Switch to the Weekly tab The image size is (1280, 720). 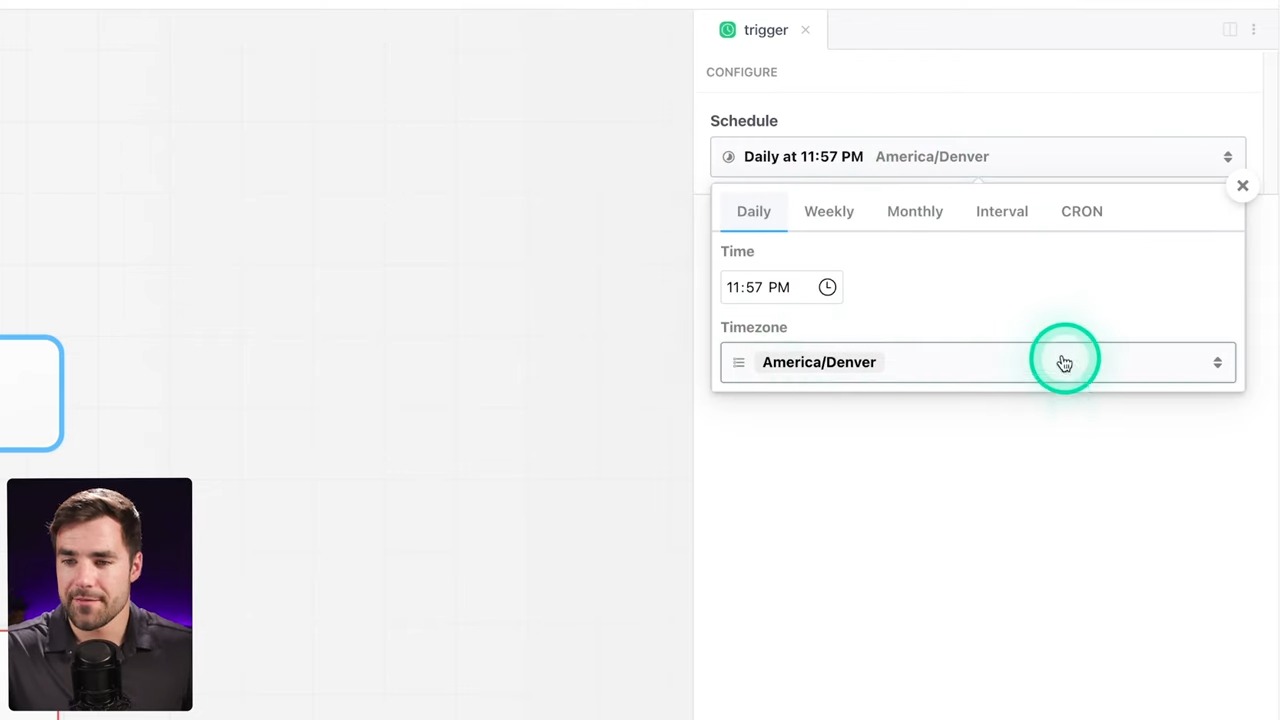828,211
